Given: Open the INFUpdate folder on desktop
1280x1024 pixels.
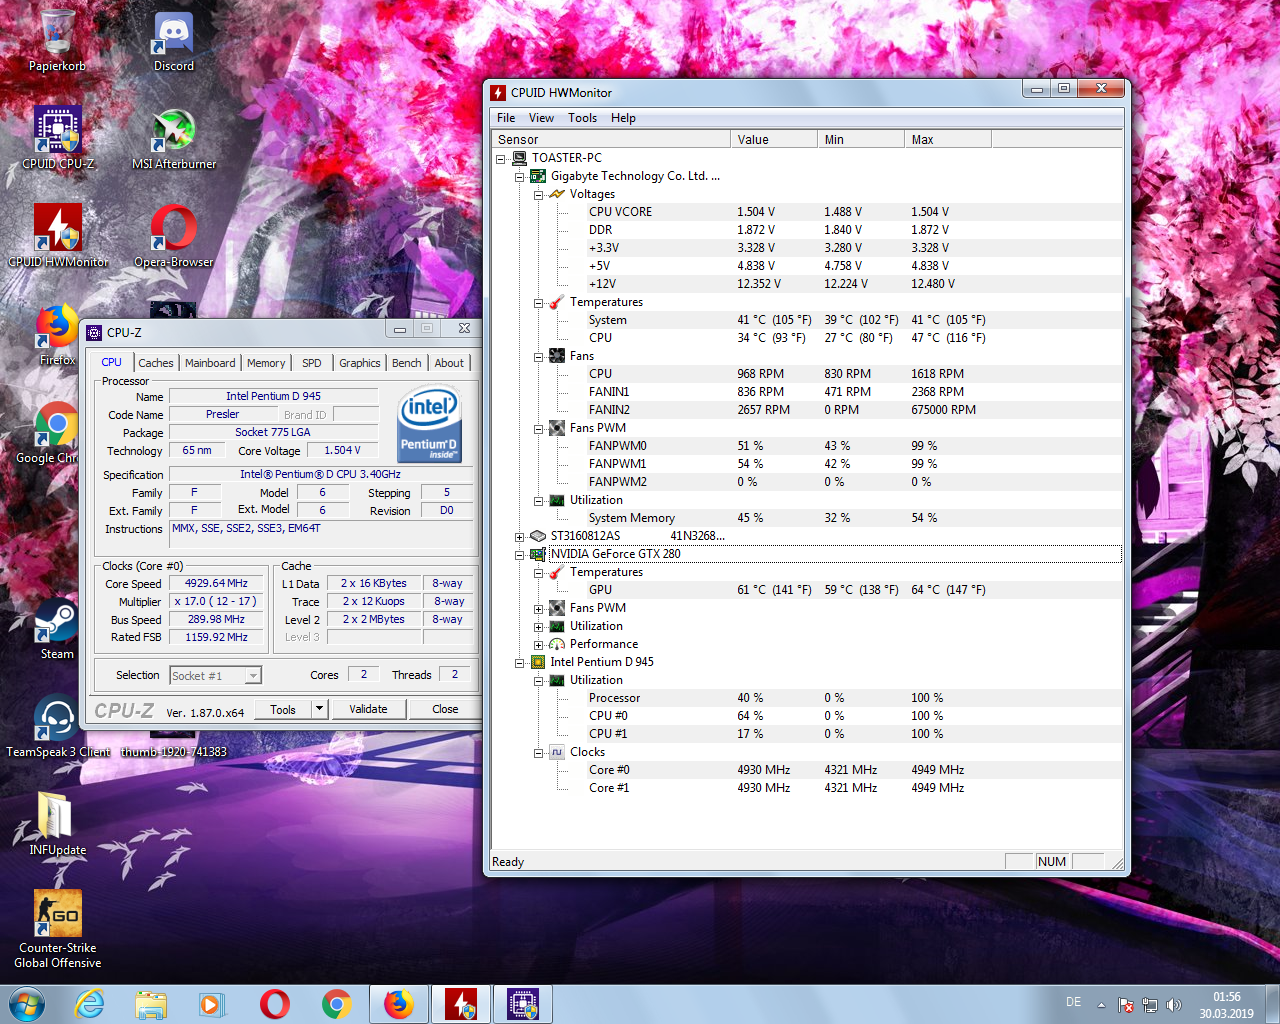Looking at the screenshot, I should [x=57, y=825].
